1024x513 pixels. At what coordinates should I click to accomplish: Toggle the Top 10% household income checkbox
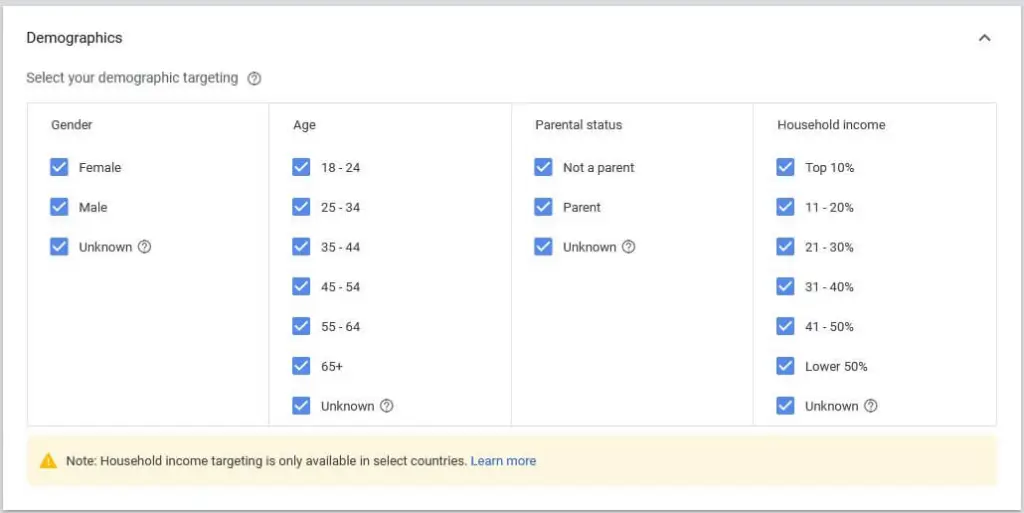tap(785, 167)
